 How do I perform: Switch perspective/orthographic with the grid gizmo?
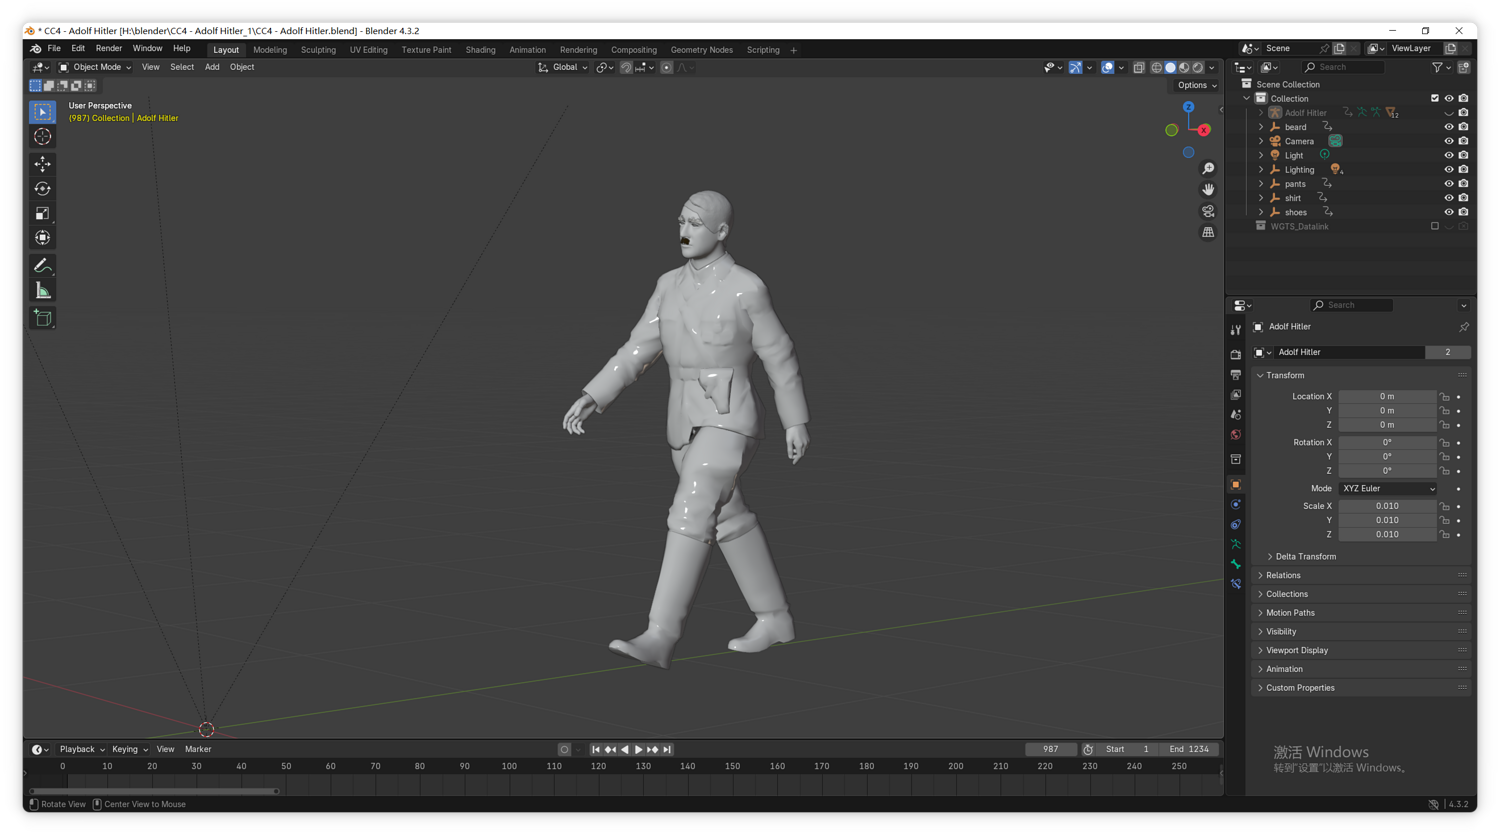(x=1208, y=232)
